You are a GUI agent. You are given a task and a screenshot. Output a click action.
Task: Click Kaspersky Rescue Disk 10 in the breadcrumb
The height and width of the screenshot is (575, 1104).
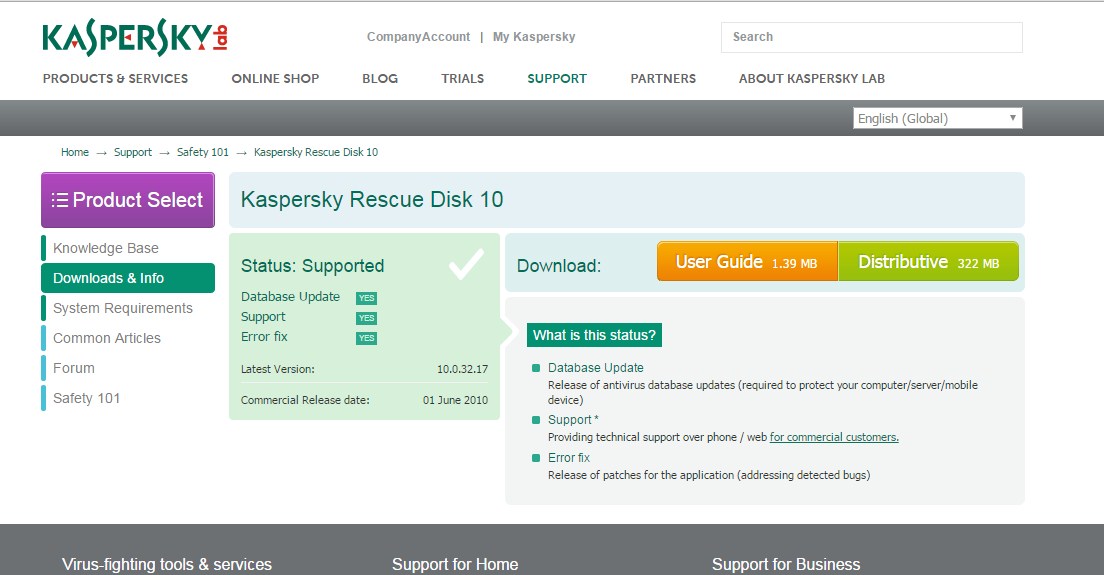coord(316,152)
